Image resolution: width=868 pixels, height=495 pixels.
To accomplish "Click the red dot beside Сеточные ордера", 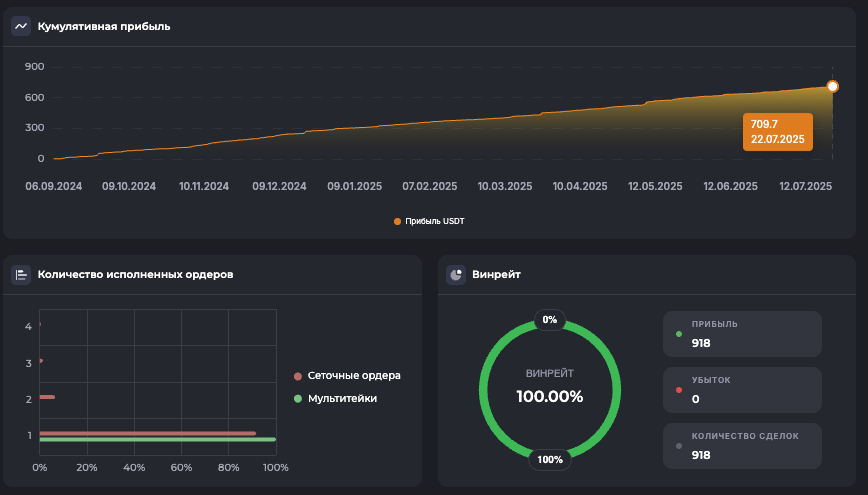I will tap(298, 376).
